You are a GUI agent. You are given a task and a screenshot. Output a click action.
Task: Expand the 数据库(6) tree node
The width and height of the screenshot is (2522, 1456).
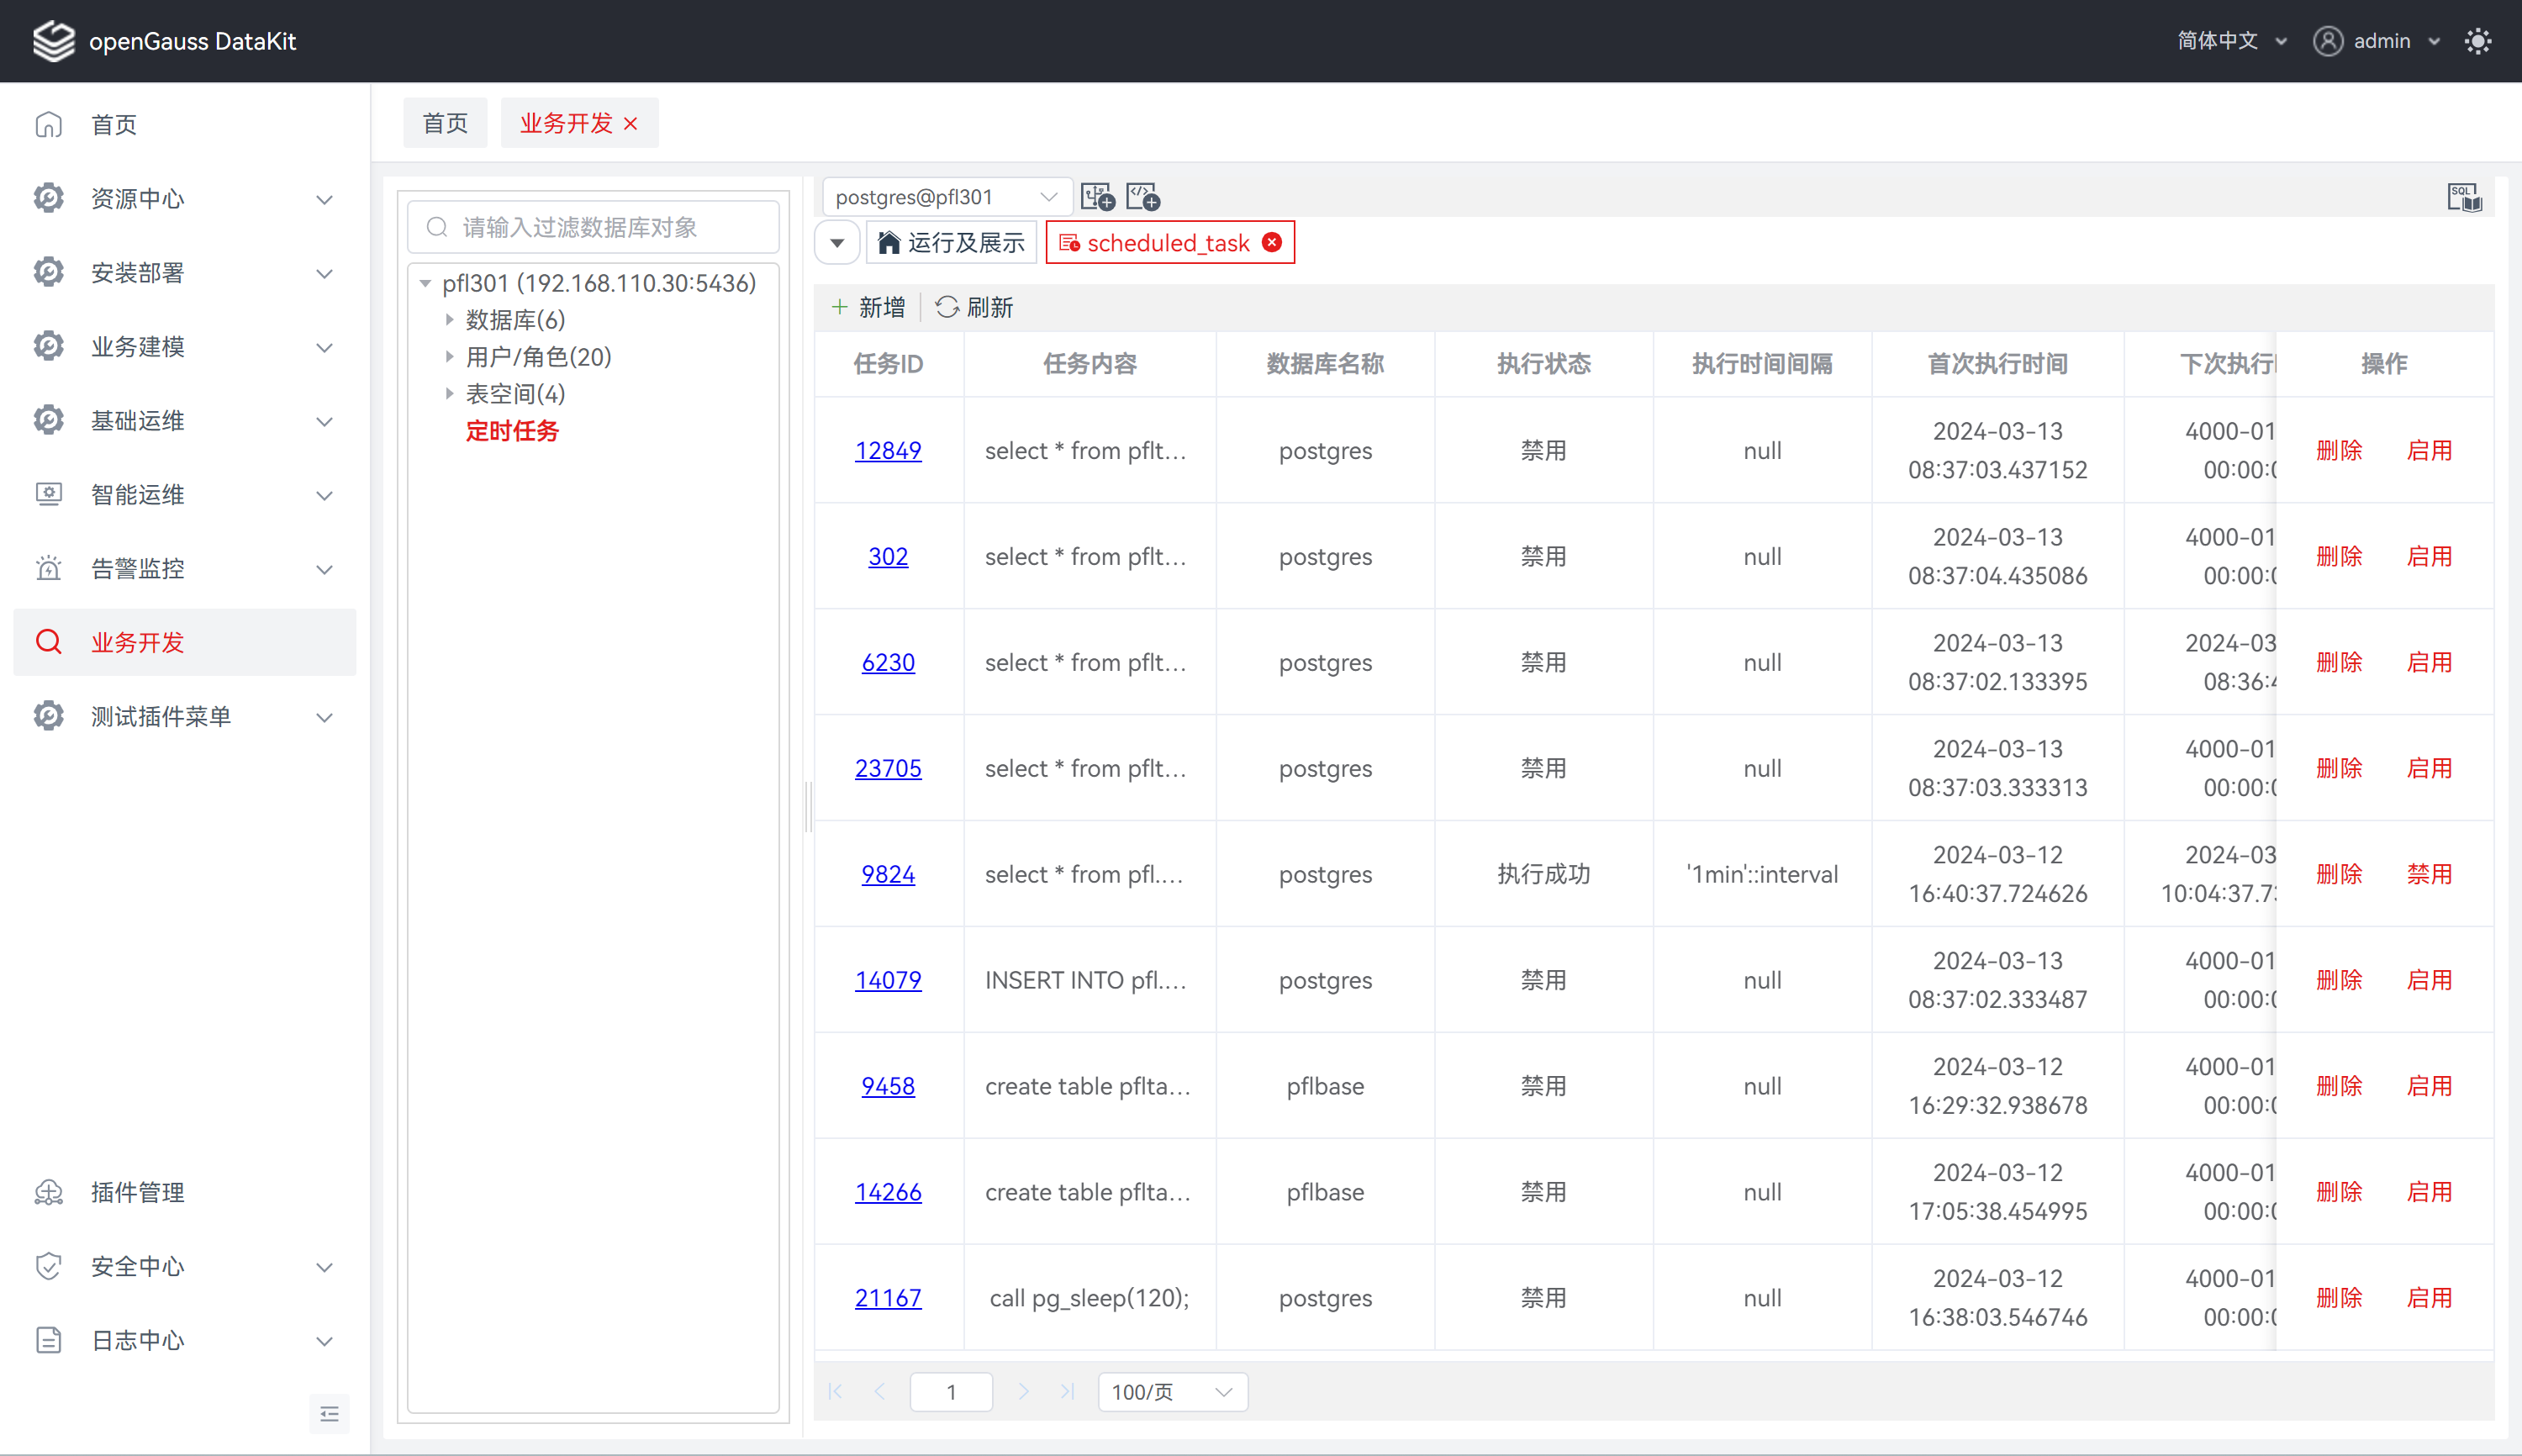[x=450, y=320]
